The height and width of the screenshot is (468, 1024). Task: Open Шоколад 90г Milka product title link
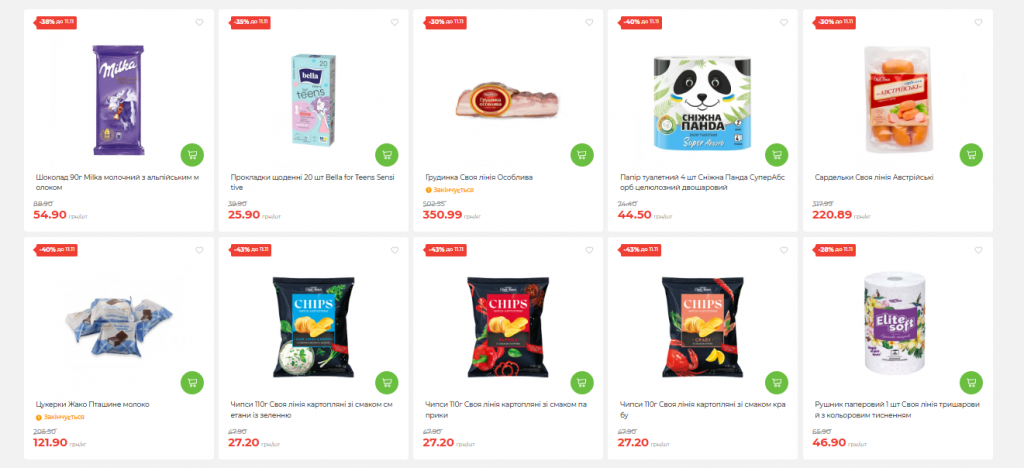point(117,182)
